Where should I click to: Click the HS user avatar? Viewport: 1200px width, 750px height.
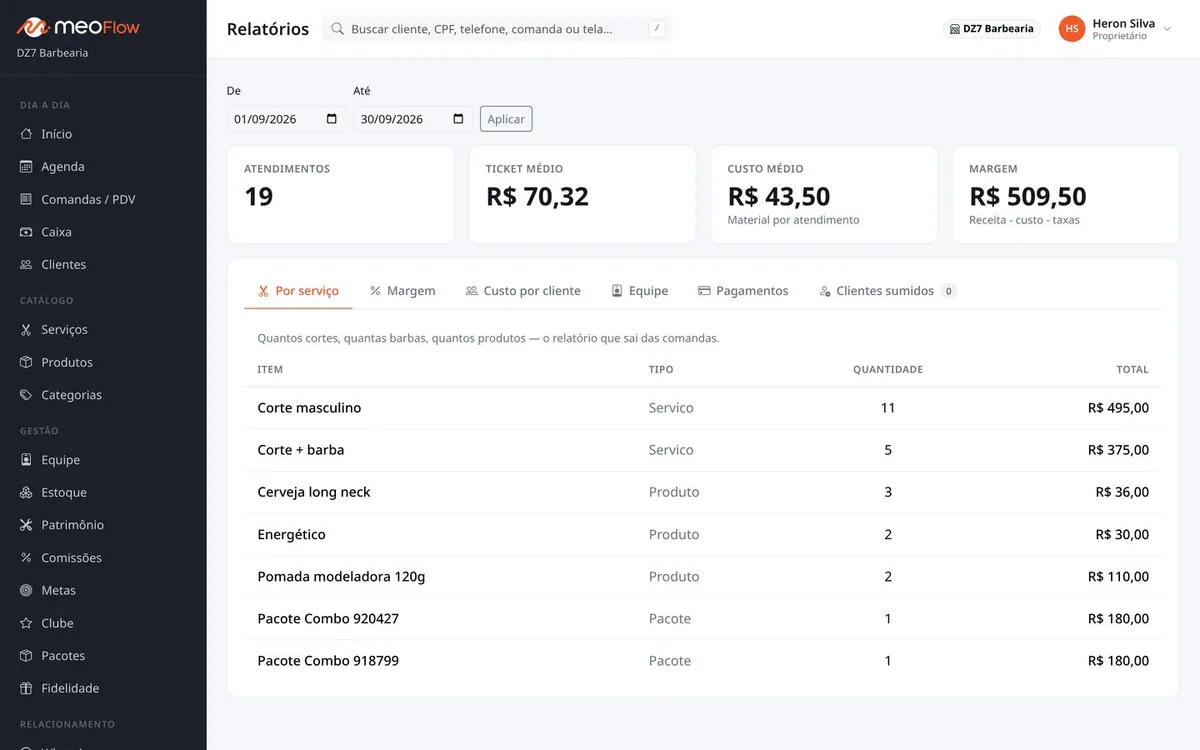[x=1072, y=29]
